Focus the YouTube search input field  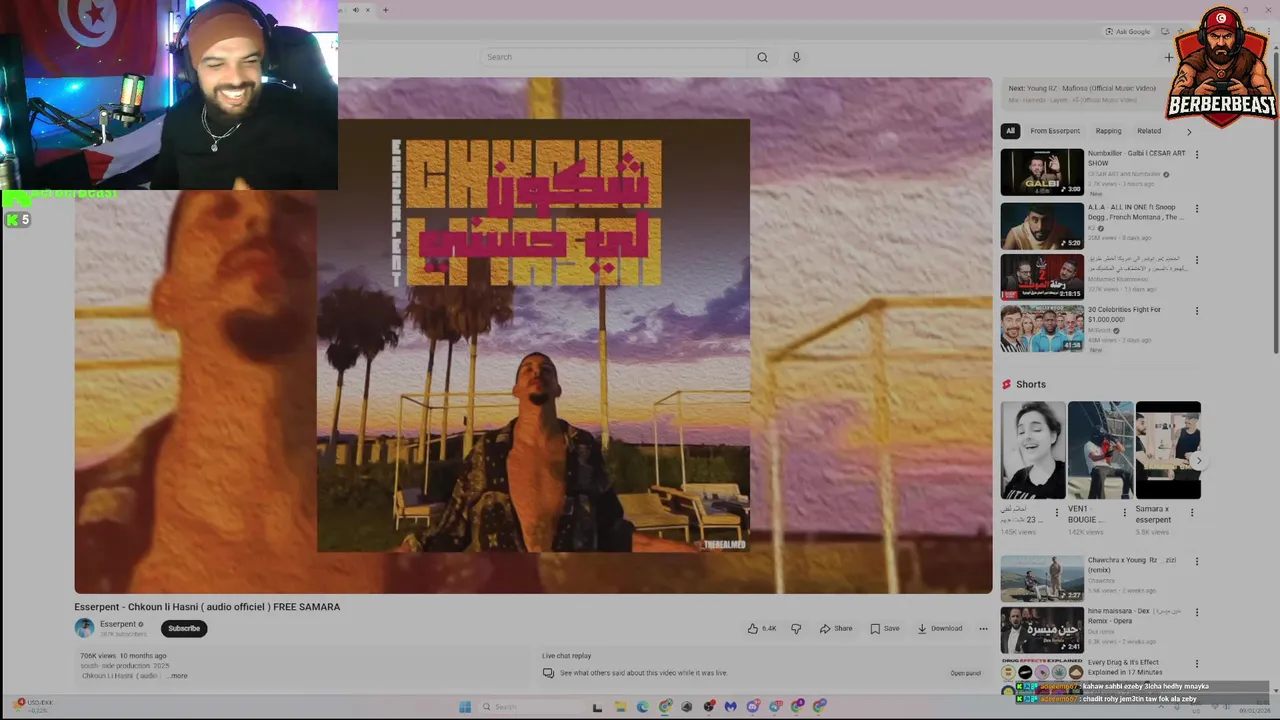click(x=613, y=57)
